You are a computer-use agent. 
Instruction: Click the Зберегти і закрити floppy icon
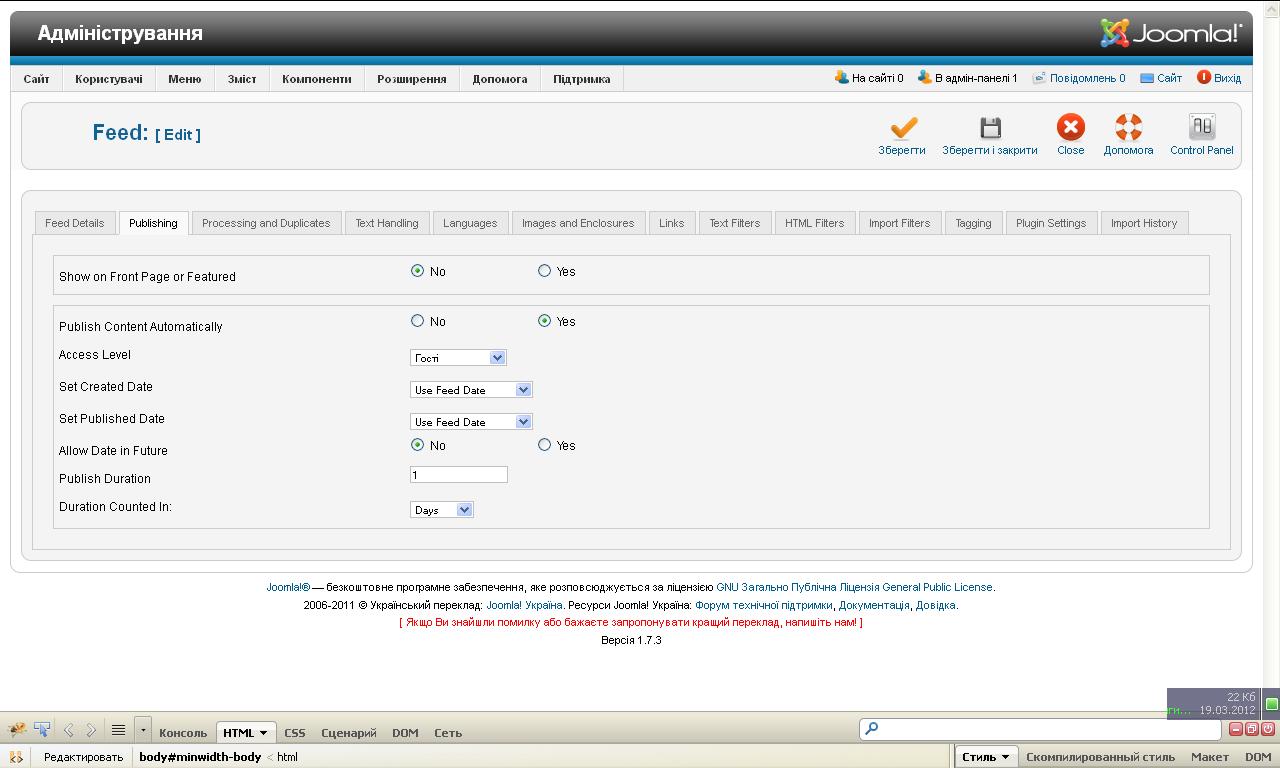coord(990,127)
